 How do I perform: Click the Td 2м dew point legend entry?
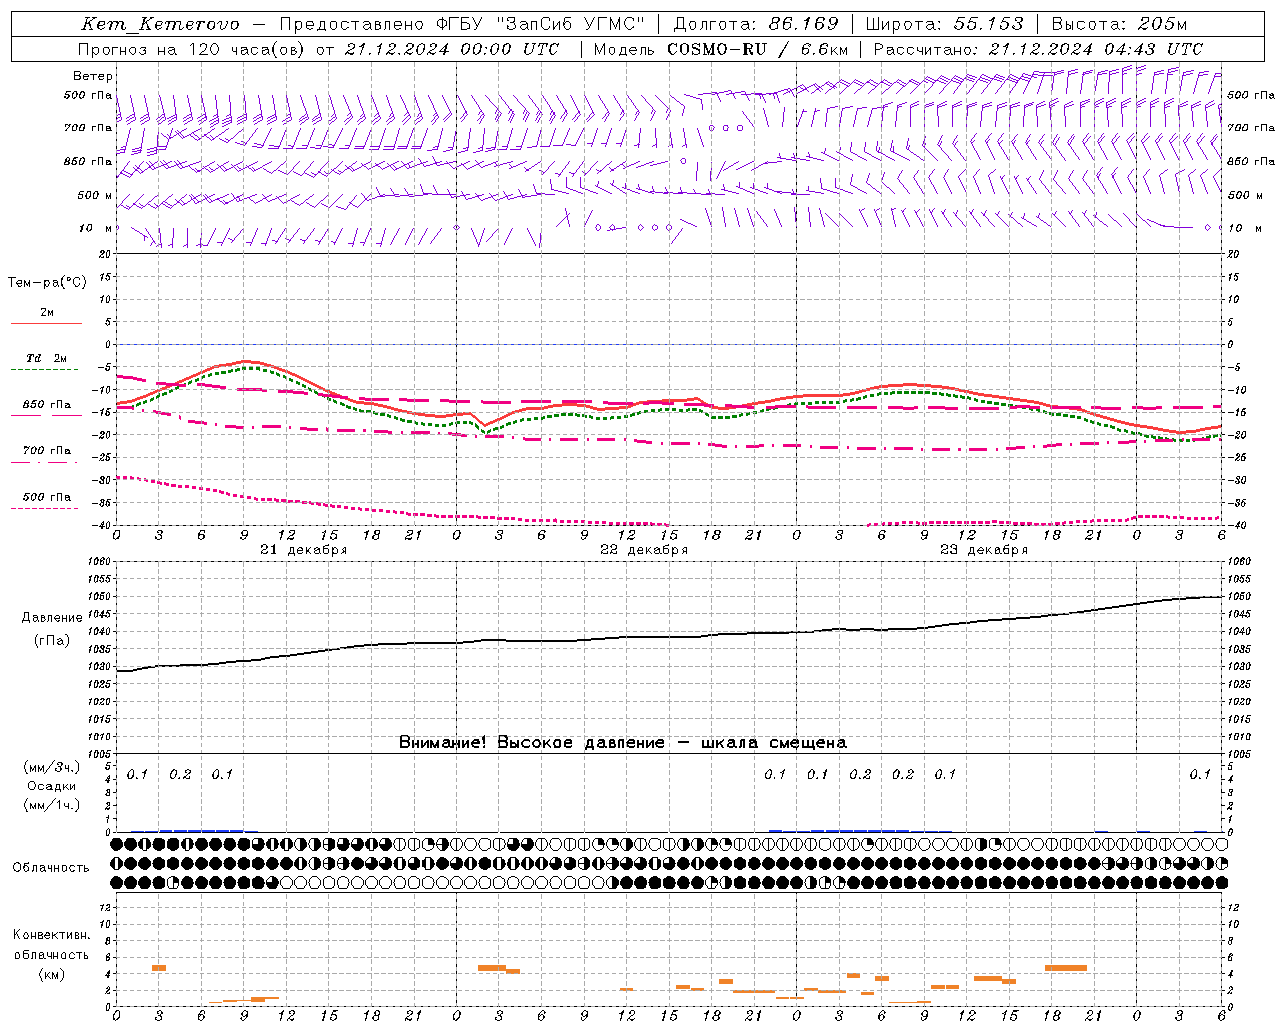[47, 358]
